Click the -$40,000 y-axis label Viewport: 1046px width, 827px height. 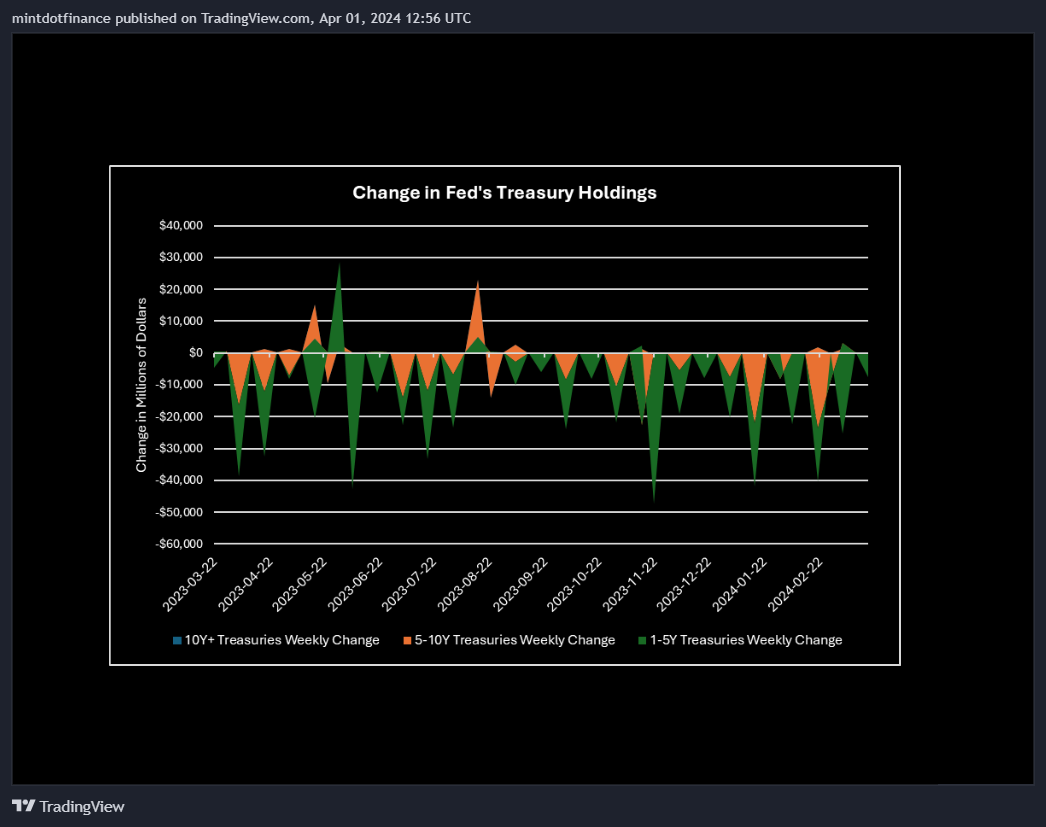[179, 480]
